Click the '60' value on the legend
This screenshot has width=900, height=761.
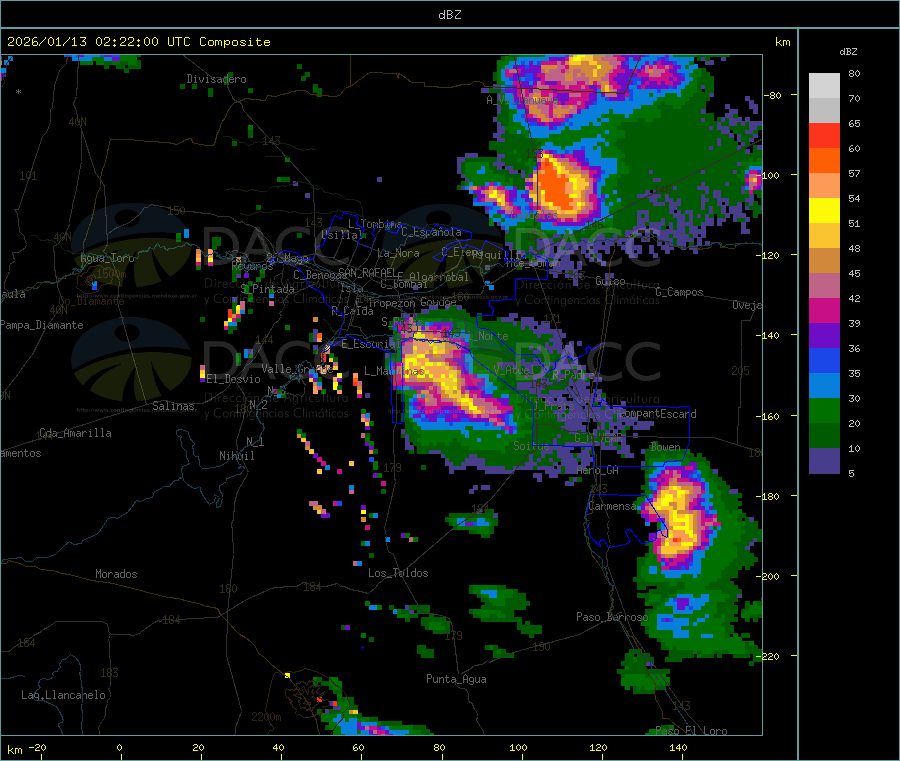[x=854, y=149]
